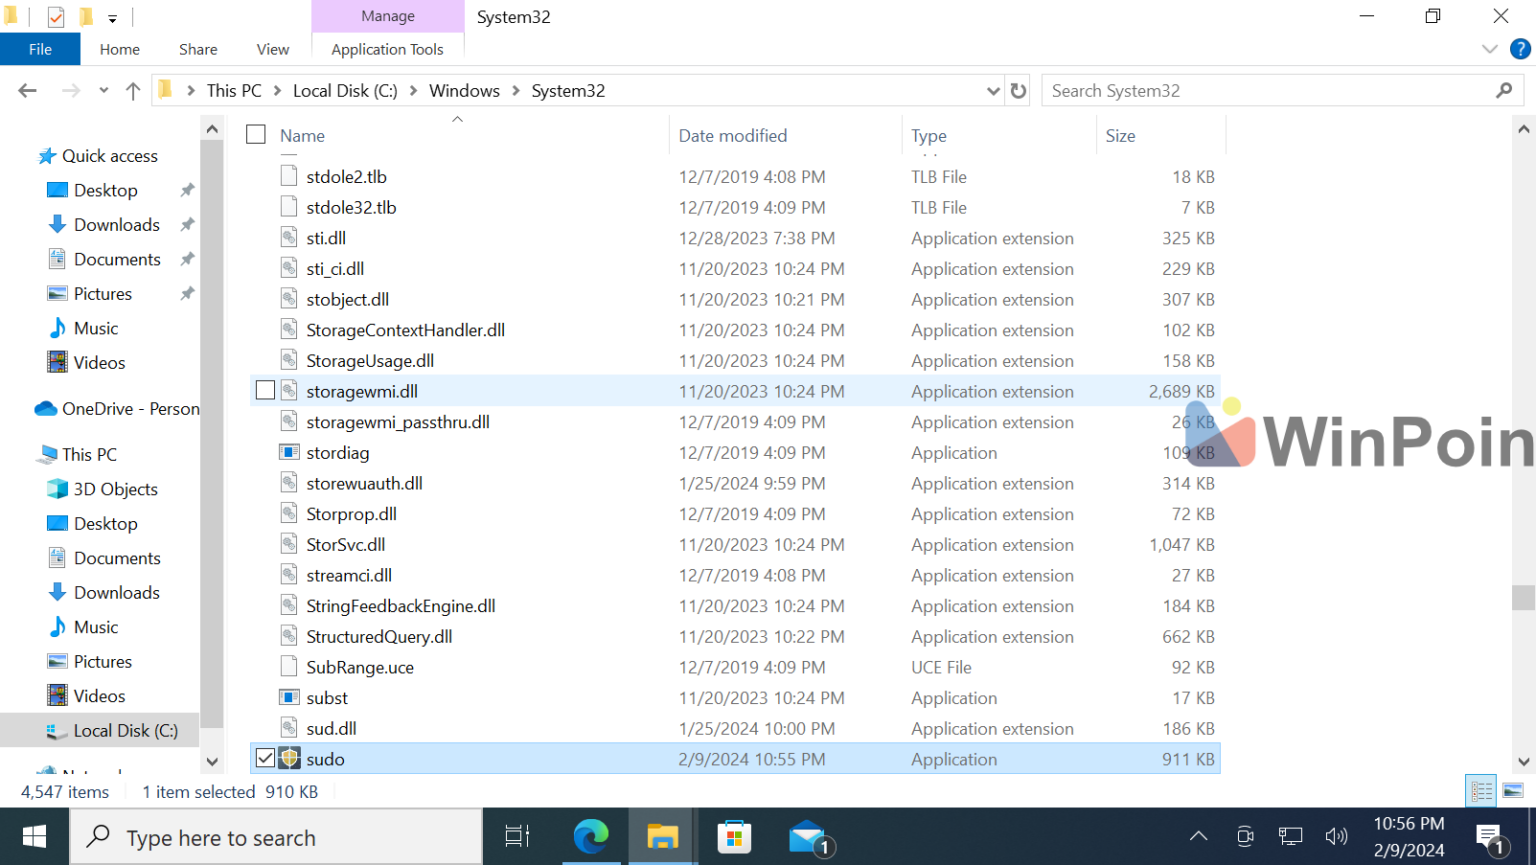Toggle the select-all checkbox above Name column

click(x=255, y=134)
